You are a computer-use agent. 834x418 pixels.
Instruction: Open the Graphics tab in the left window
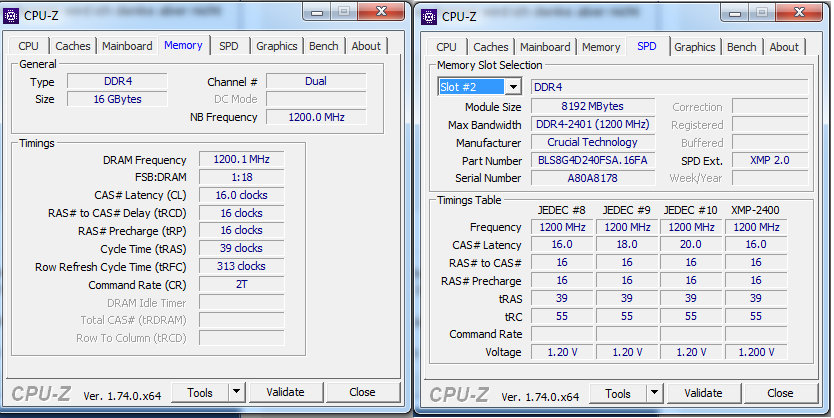point(277,46)
